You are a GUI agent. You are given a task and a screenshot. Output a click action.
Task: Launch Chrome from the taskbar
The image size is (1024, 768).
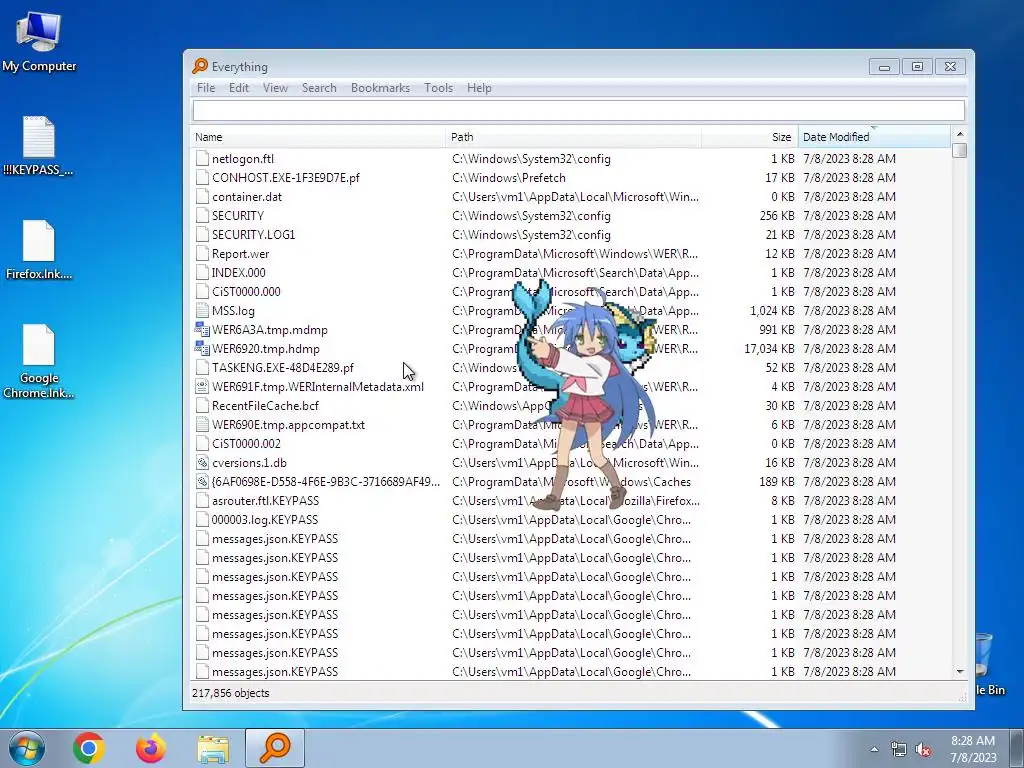click(89, 748)
